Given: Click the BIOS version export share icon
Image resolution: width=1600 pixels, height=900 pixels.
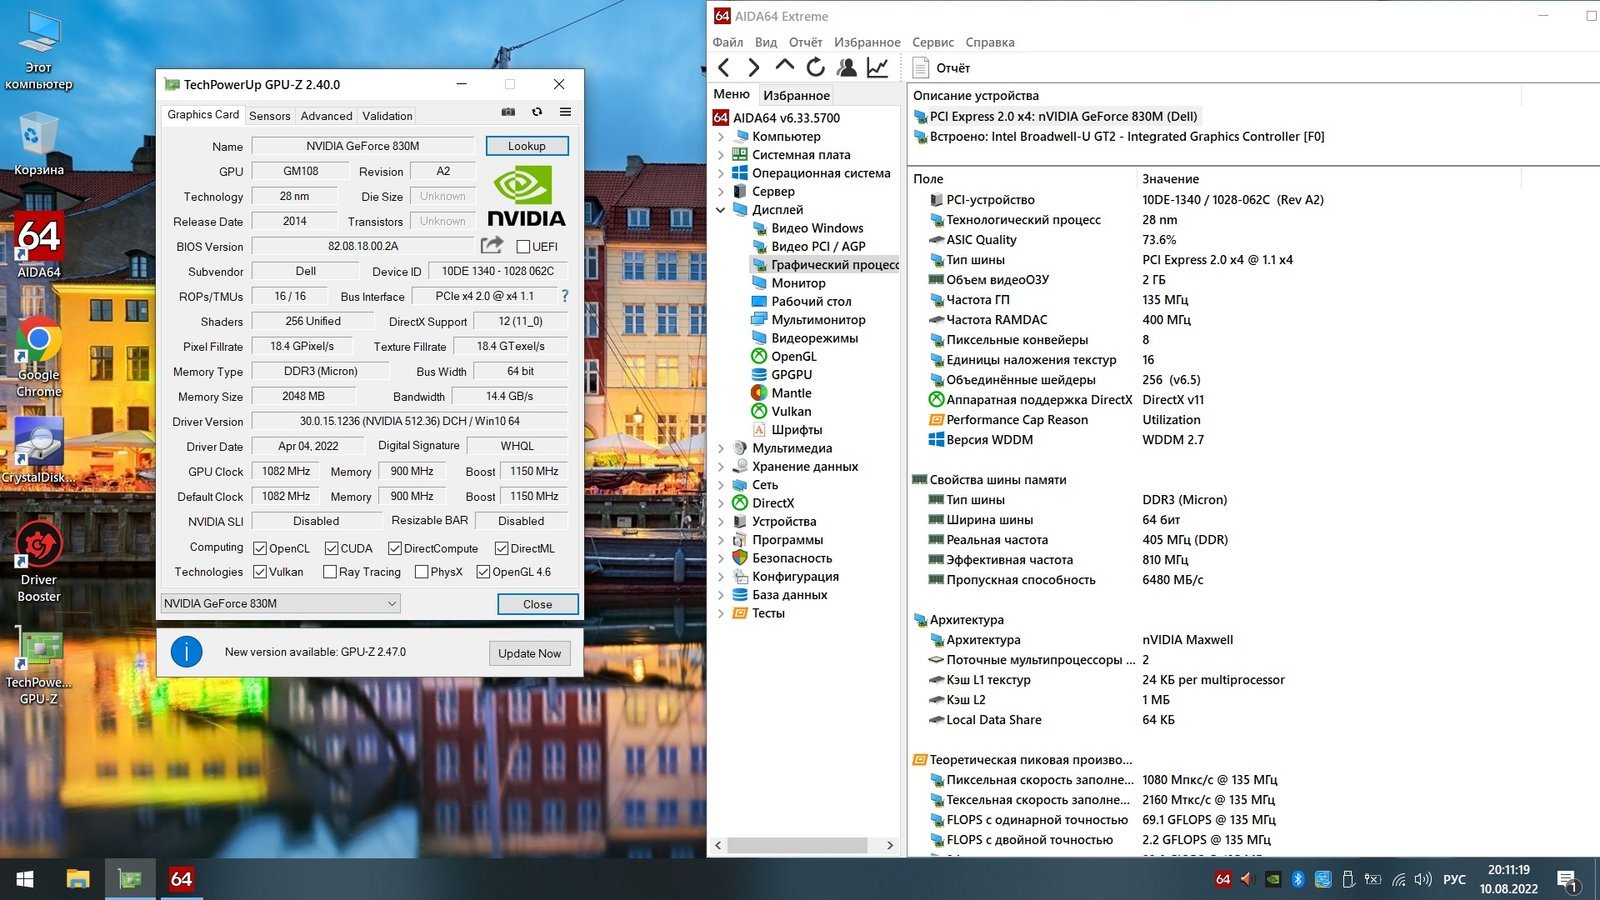Looking at the screenshot, I should 491,245.
